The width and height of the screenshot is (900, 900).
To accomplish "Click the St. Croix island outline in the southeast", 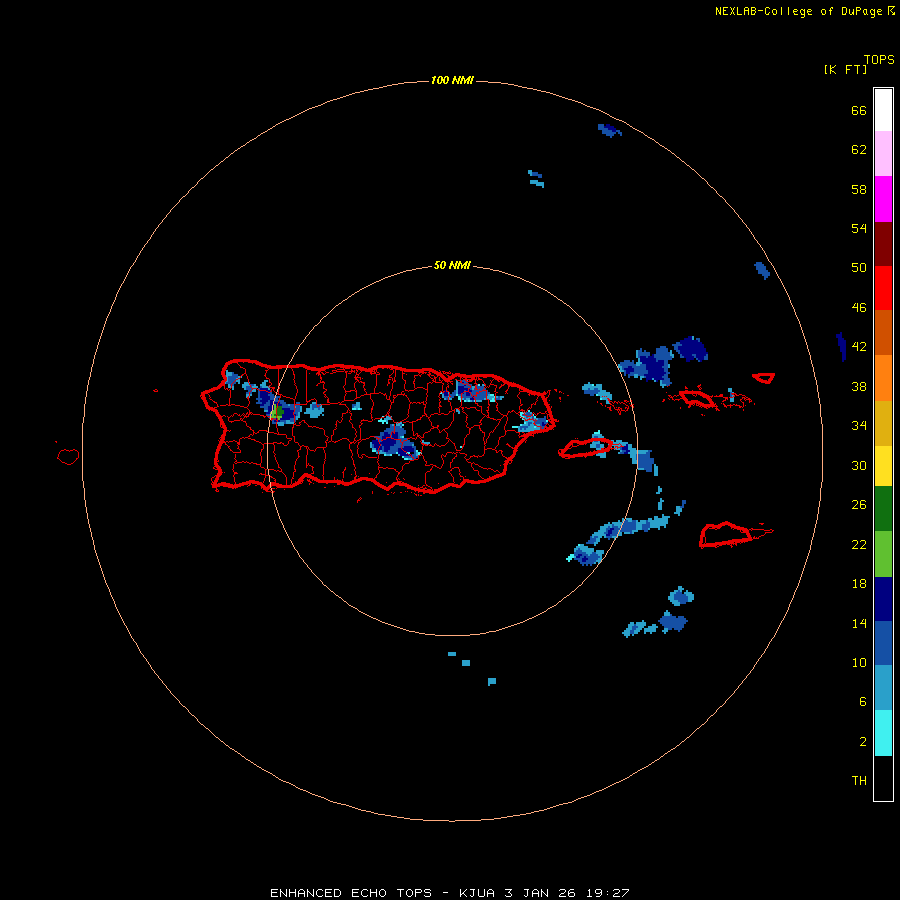I will (727, 535).
